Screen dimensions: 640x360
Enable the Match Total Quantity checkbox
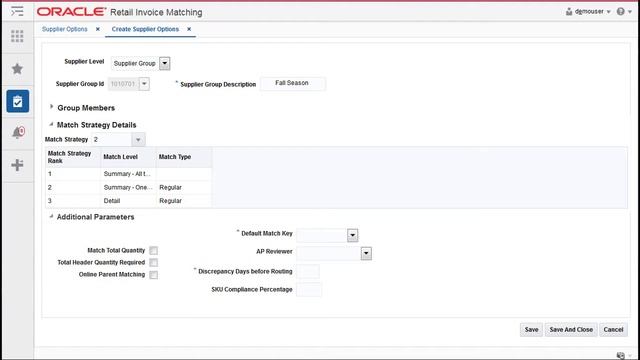tap(153, 250)
